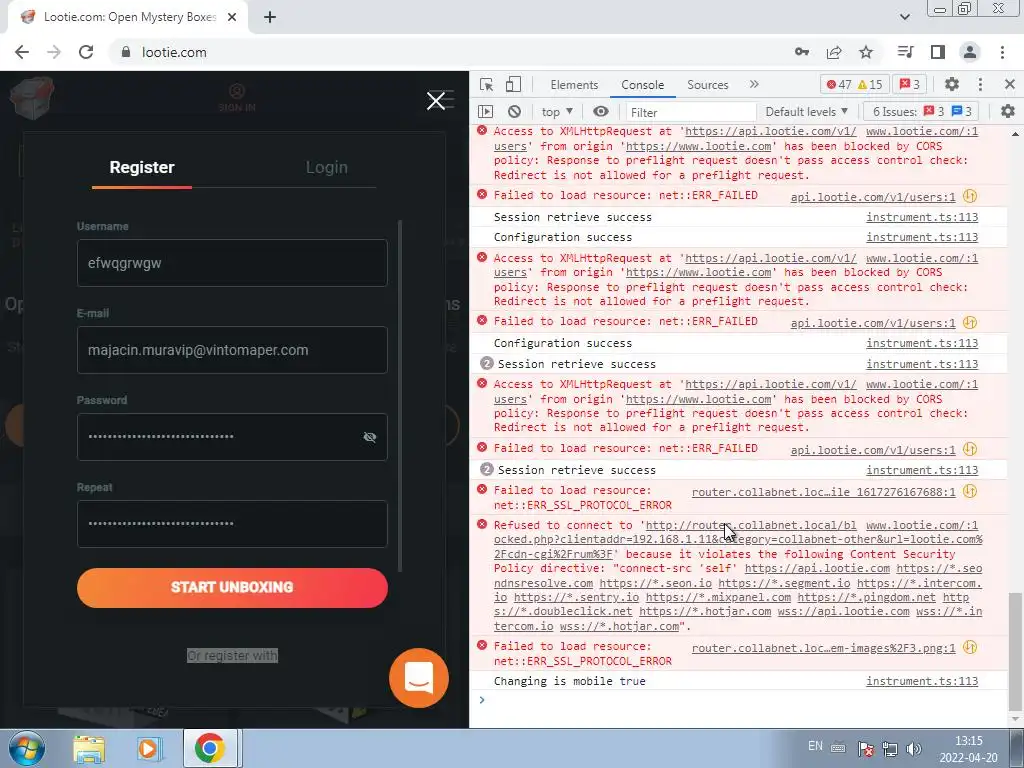Click the E-mail input field
Screen dimensions: 1024x768
[232, 350]
